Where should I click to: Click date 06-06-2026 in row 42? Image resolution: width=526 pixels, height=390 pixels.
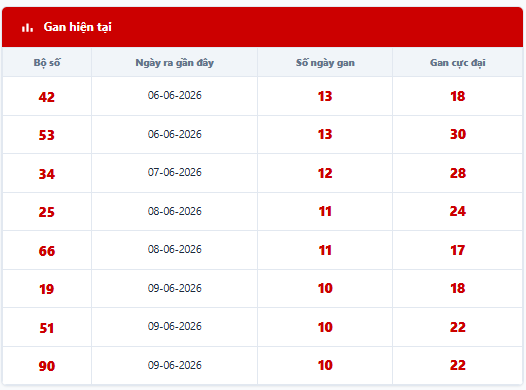(x=174, y=95)
